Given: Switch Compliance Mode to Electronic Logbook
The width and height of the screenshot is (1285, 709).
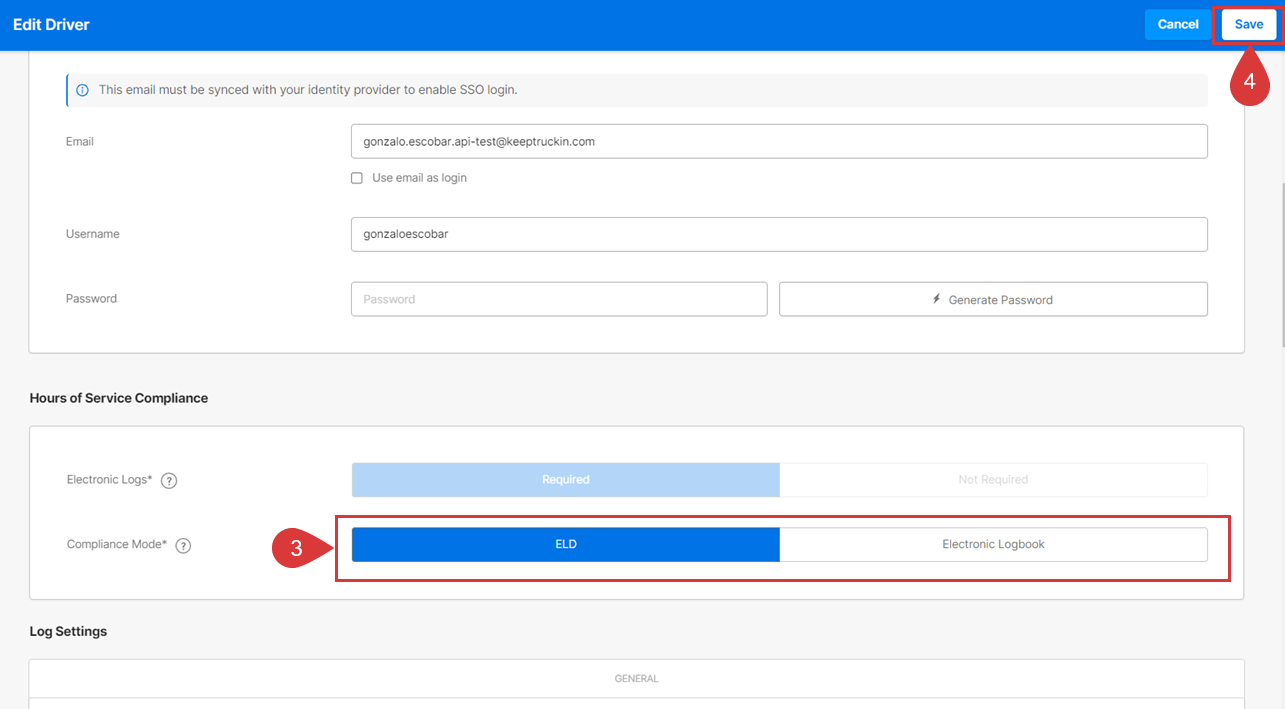Looking at the screenshot, I should pyautogui.click(x=993, y=545).
